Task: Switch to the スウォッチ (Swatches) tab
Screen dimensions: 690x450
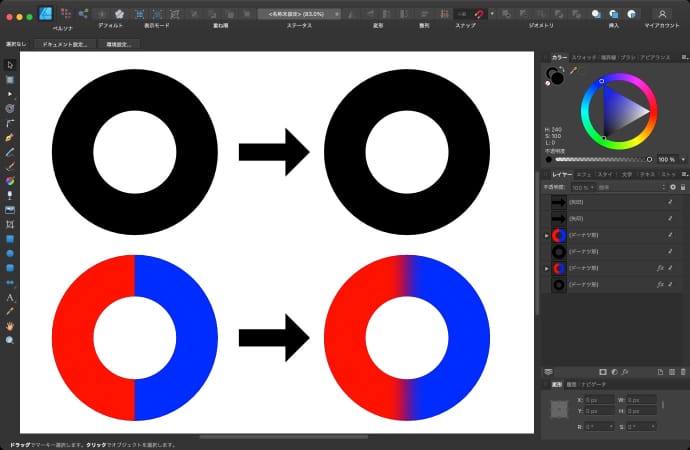Action: pos(585,57)
